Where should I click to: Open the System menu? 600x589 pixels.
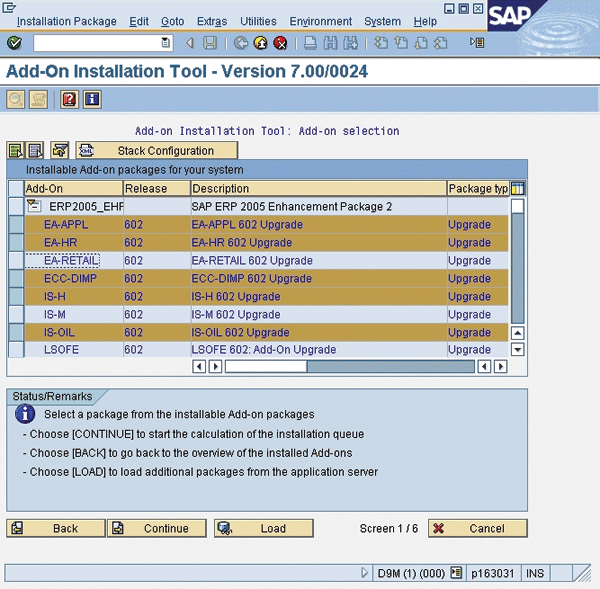tap(383, 21)
